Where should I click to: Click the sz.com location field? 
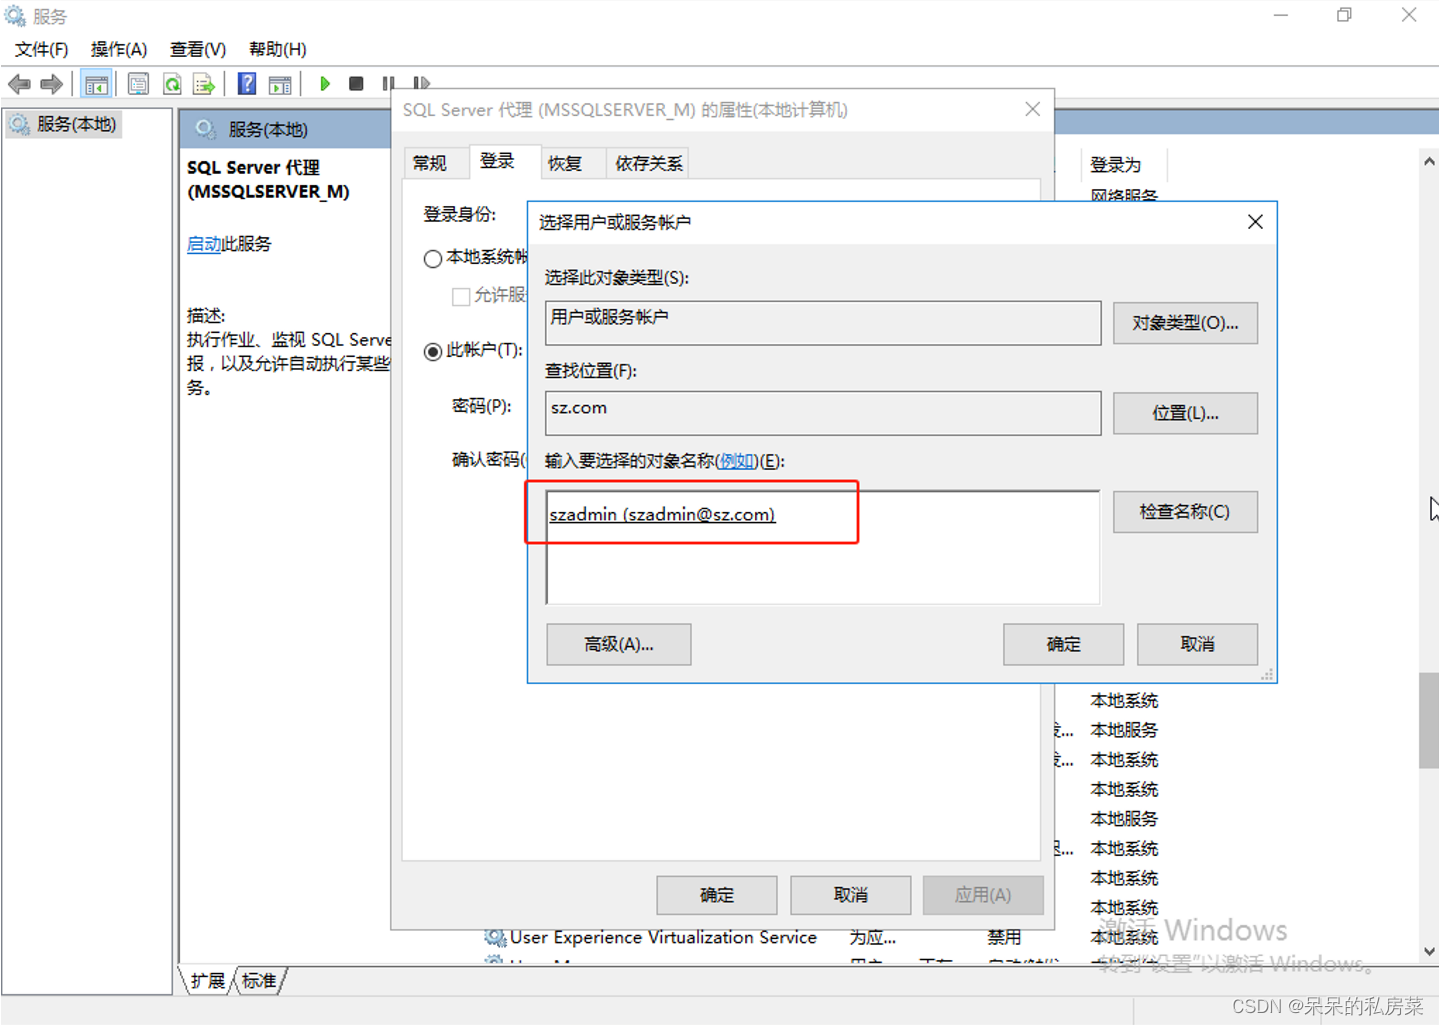(823, 413)
